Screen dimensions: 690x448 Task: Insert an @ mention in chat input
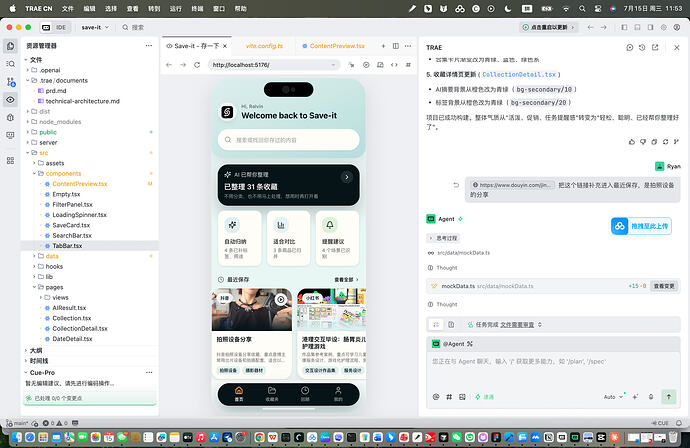click(x=436, y=397)
